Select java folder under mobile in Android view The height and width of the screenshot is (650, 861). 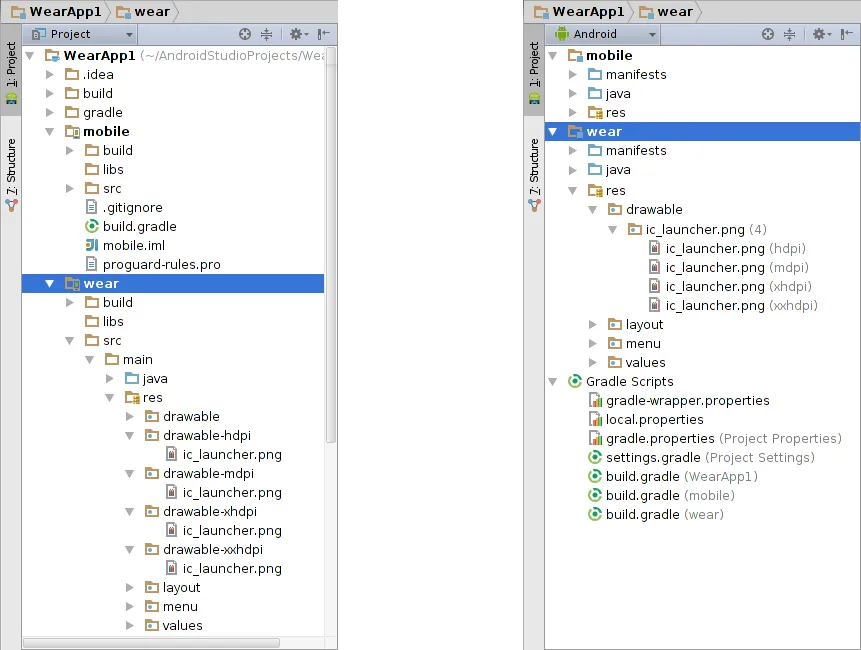(609, 93)
